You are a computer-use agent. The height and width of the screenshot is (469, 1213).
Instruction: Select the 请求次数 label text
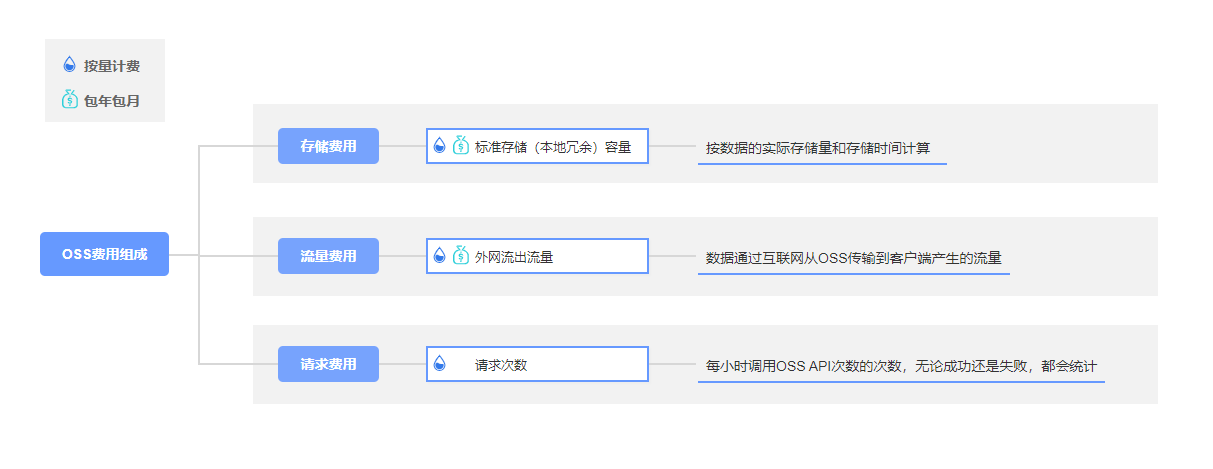[x=501, y=365]
